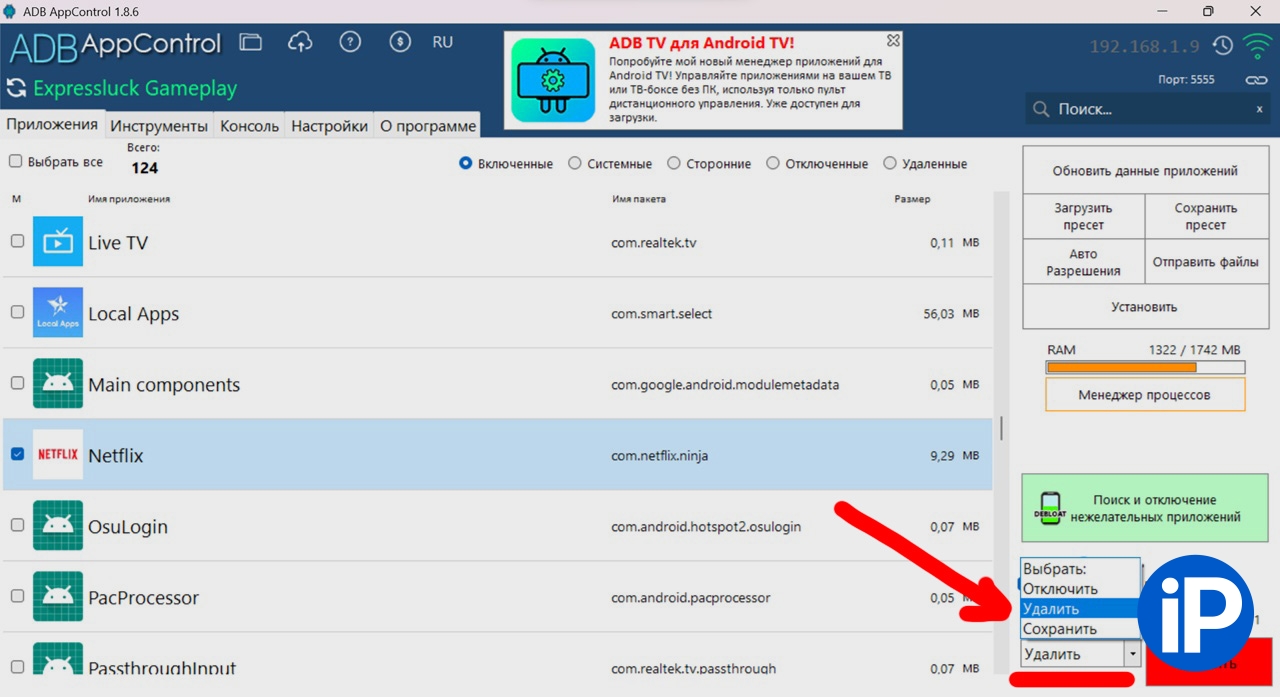Open the file manager folder icon

250,42
